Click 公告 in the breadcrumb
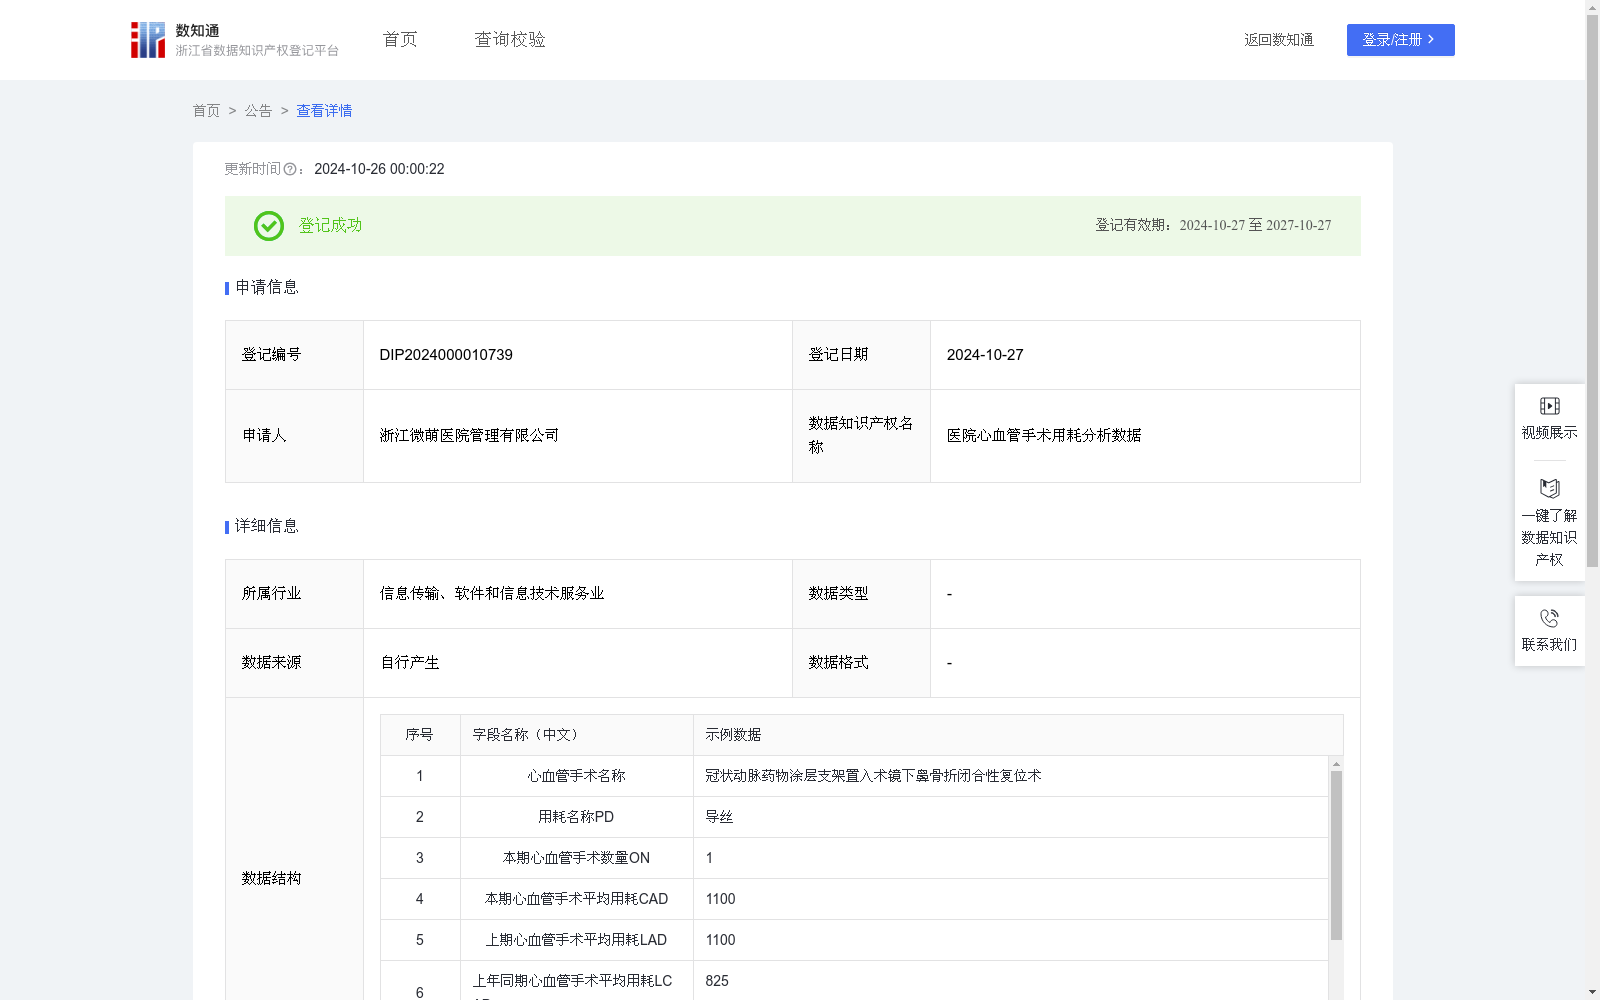1600x1000 pixels. coord(258,111)
